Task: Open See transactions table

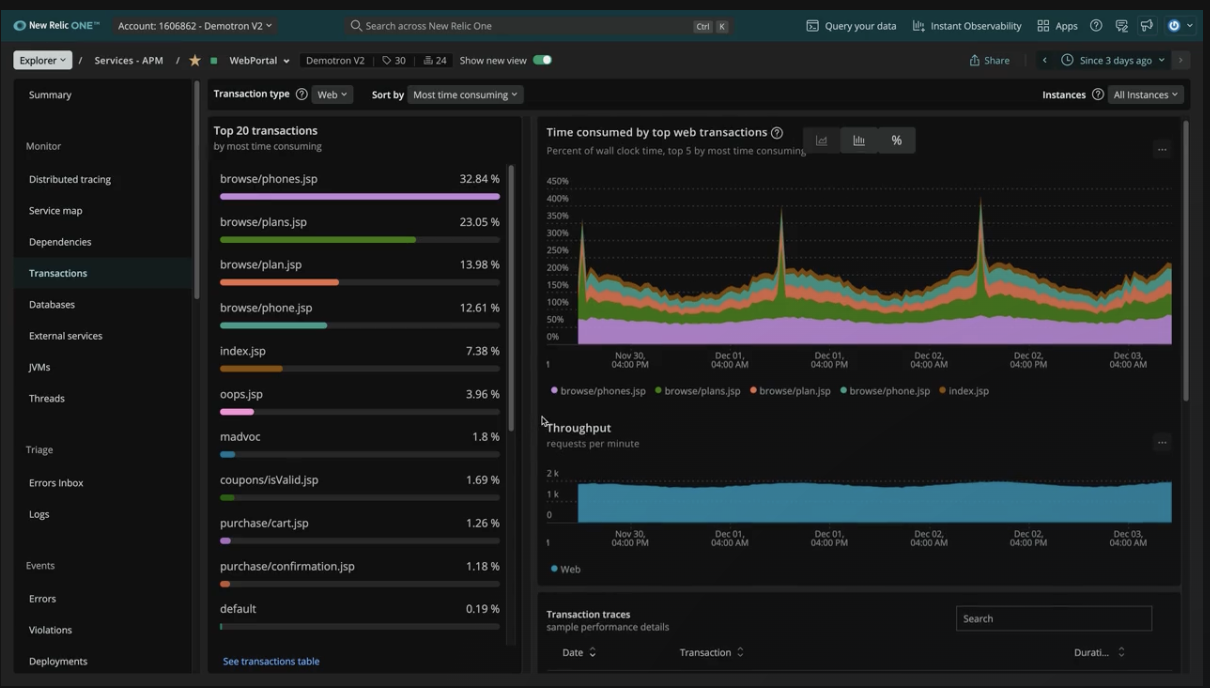Action: pos(270,661)
